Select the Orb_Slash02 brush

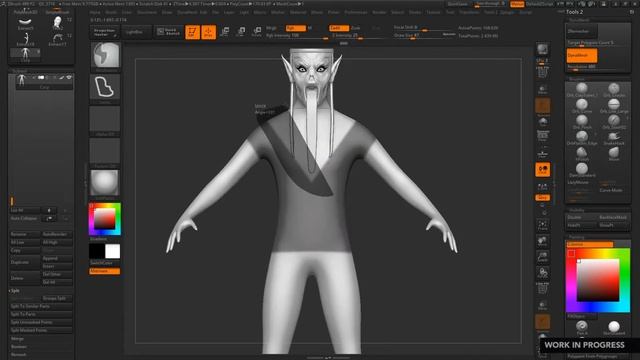(x=613, y=122)
